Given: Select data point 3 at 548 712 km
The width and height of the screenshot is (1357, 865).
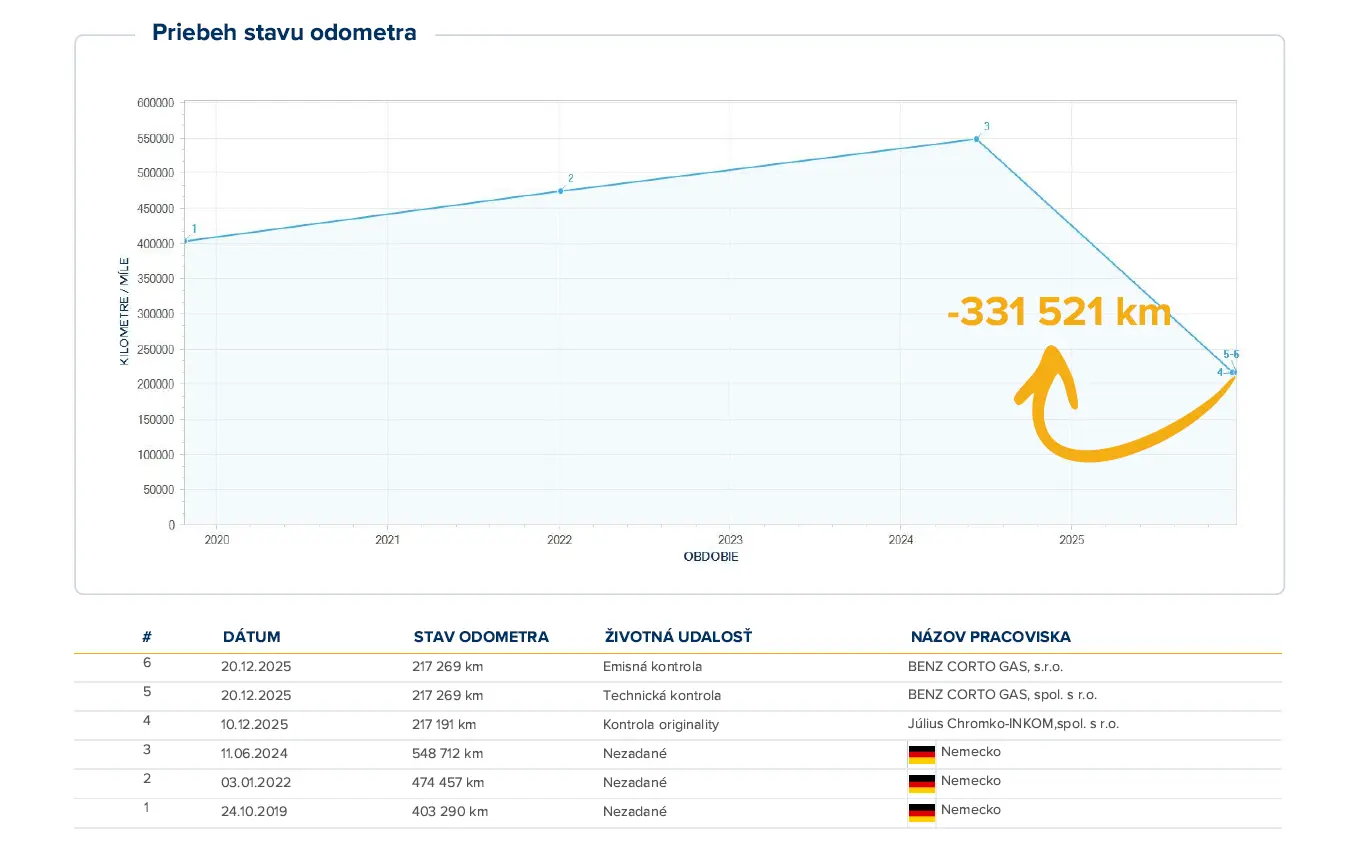Looking at the screenshot, I should [977, 138].
